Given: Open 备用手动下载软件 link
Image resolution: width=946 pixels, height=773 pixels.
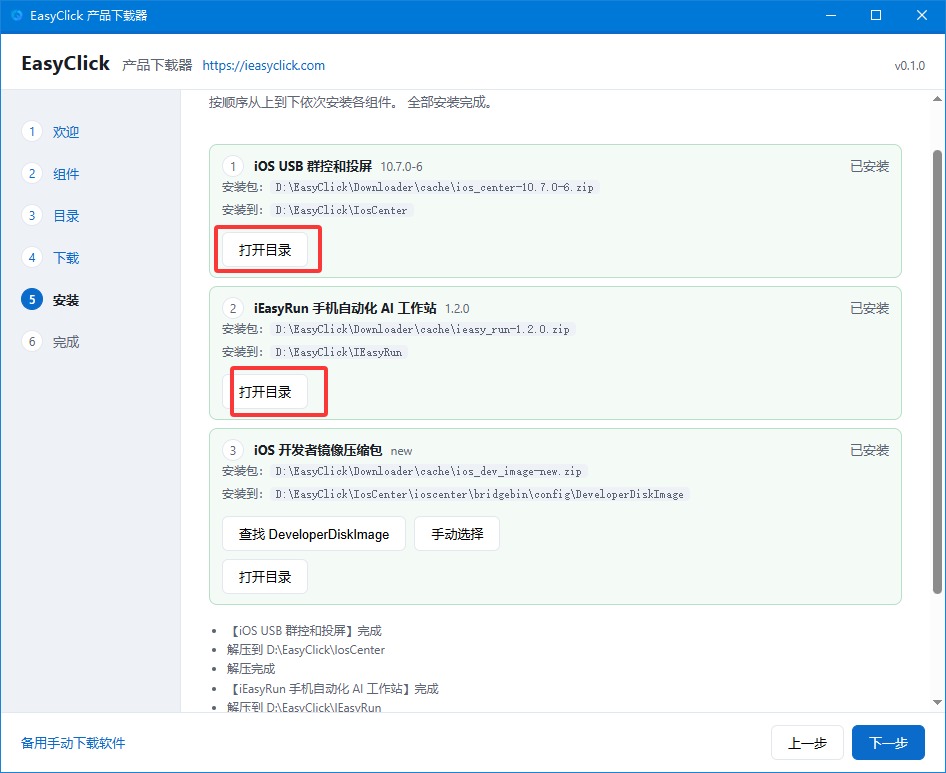Looking at the screenshot, I should point(73,743).
